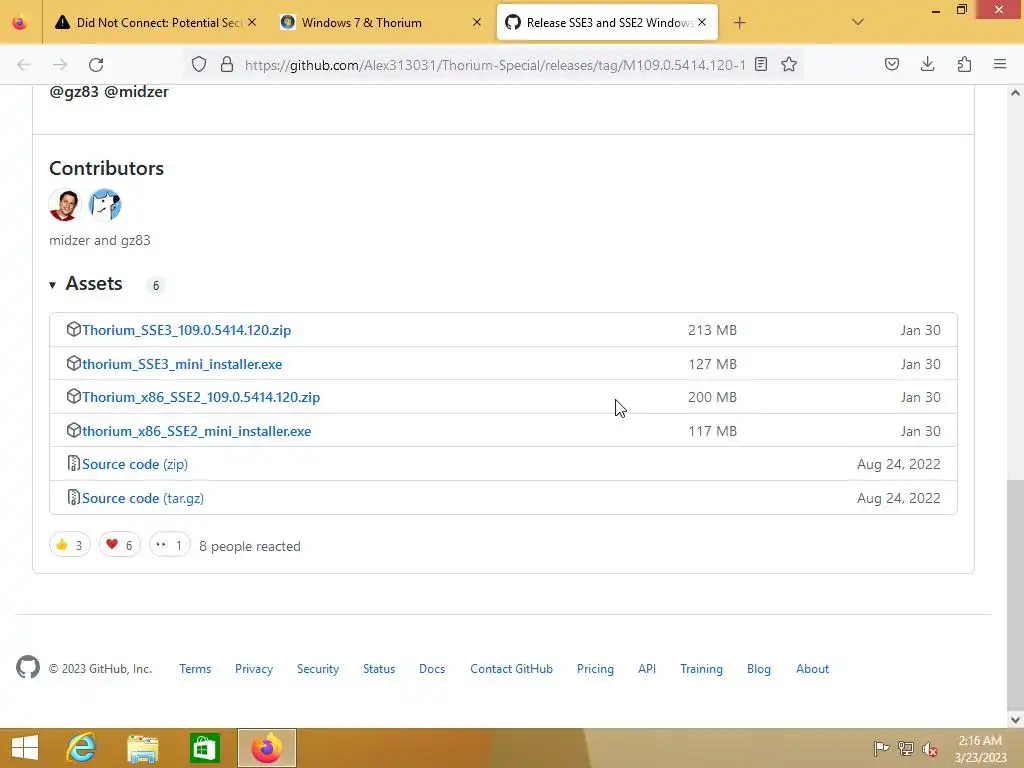Viewport: 1024px width, 768px height.
Task: Click the GitHub address bar URL
Action: pyautogui.click(x=495, y=65)
